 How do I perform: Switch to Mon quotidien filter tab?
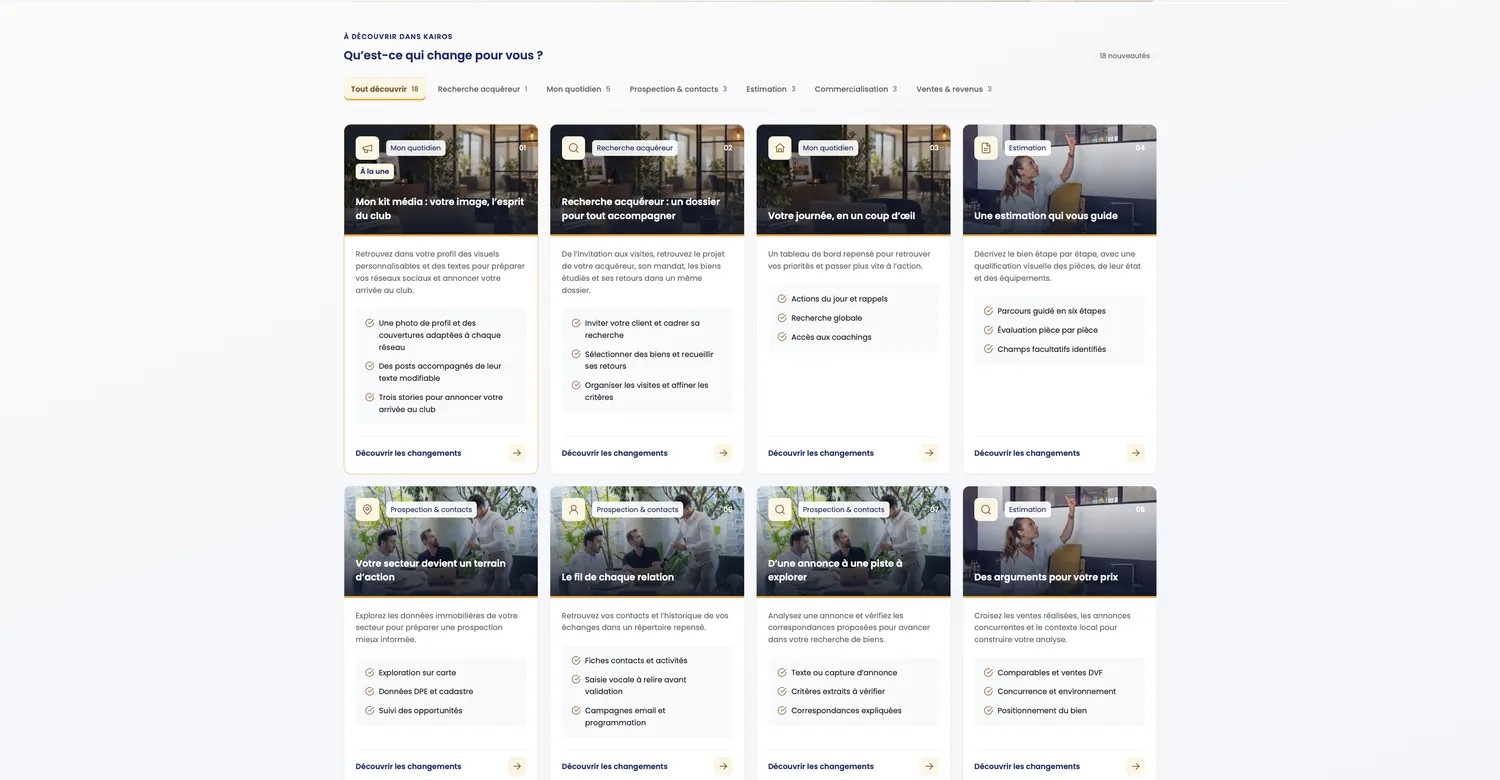pos(578,89)
